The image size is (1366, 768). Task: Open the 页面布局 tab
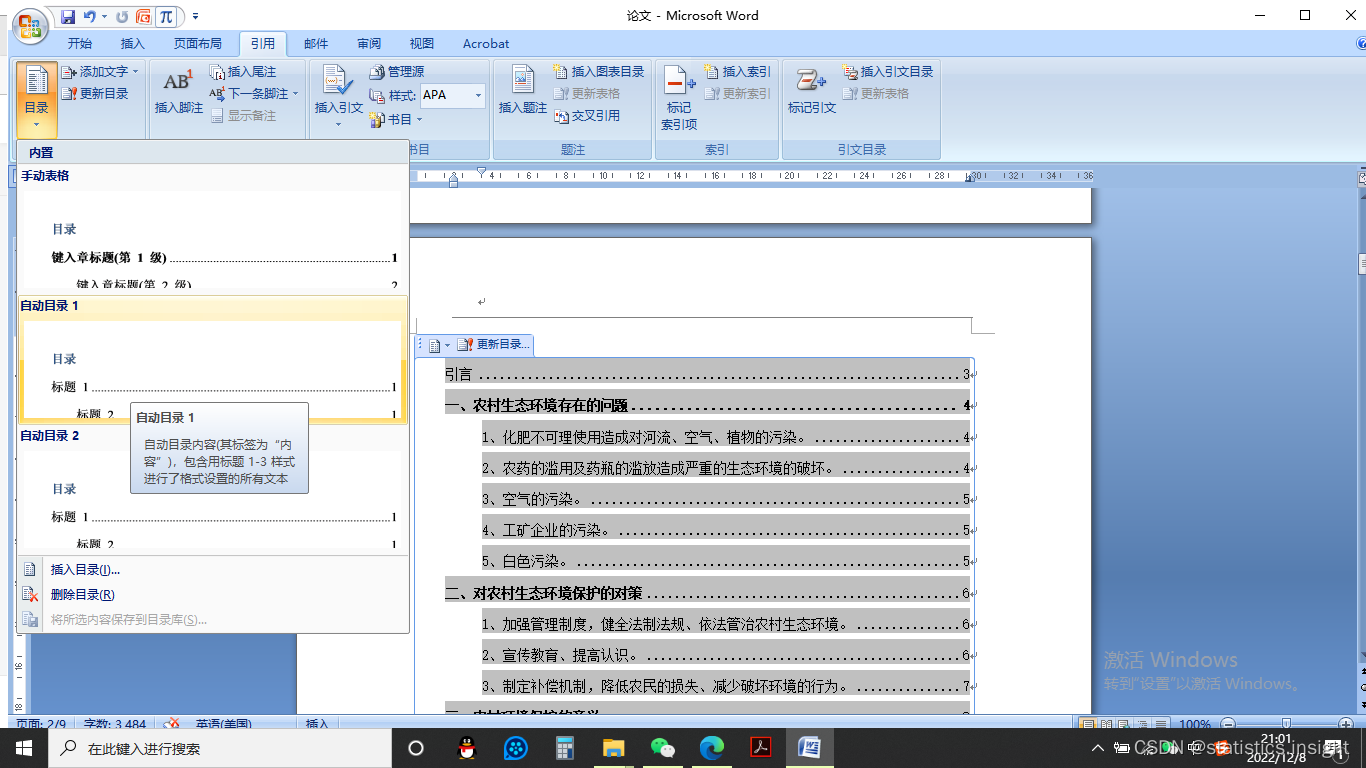[198, 44]
